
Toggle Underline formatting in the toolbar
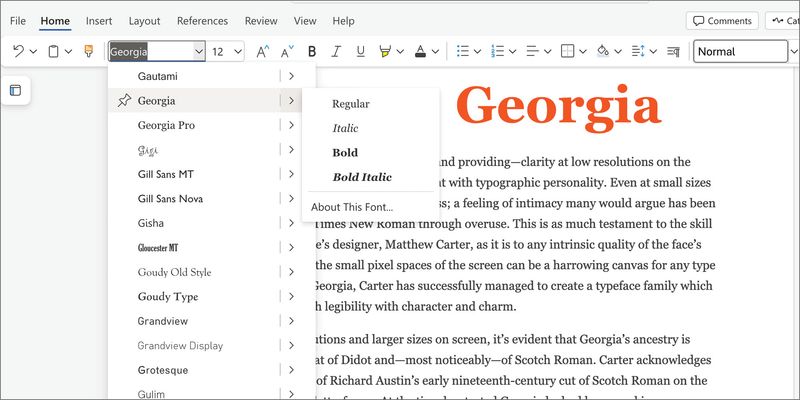pyautogui.click(x=359, y=51)
